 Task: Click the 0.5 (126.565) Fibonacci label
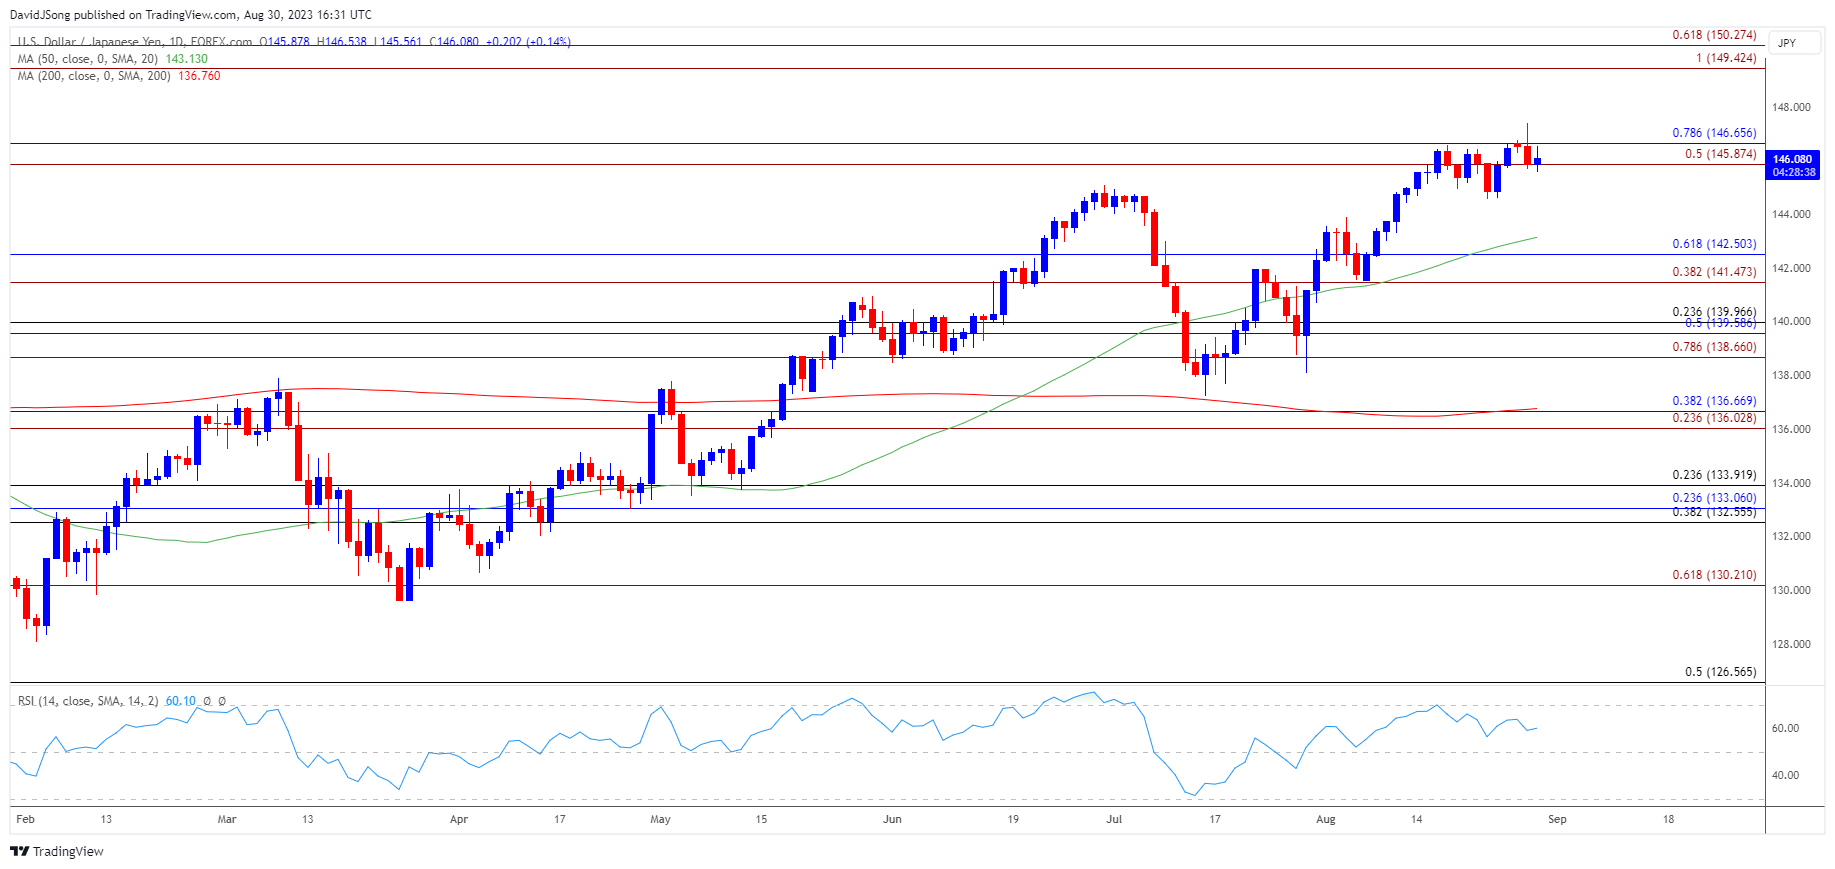[1720, 672]
